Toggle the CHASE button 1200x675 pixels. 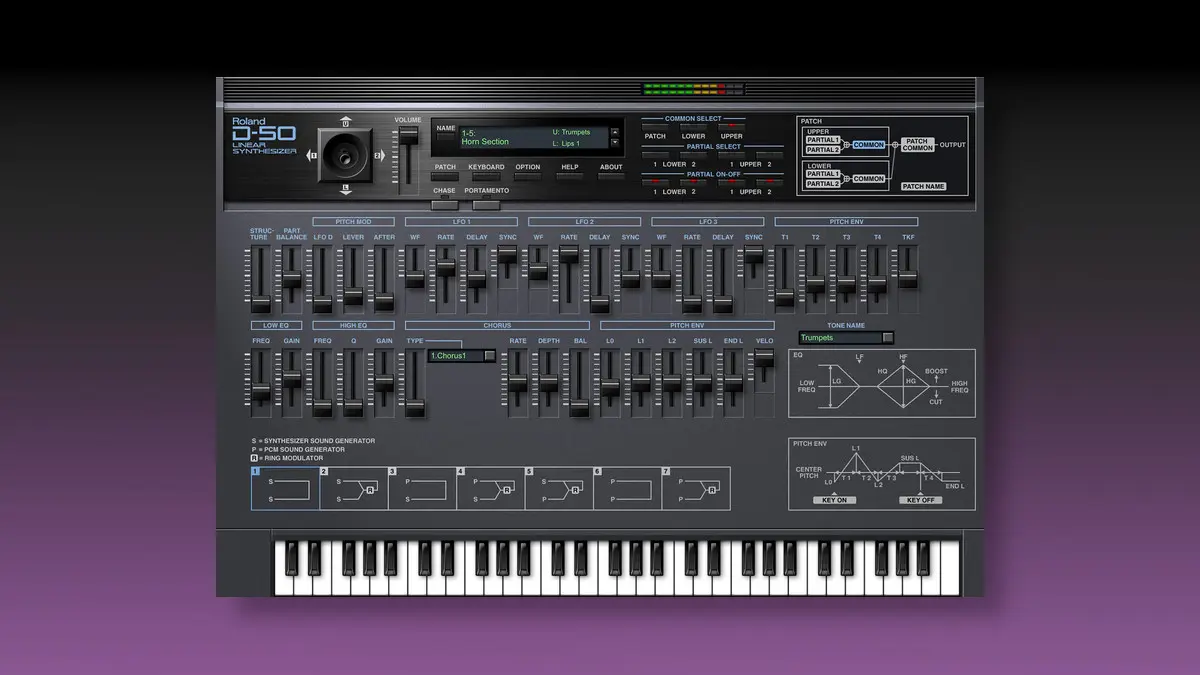[x=444, y=204]
